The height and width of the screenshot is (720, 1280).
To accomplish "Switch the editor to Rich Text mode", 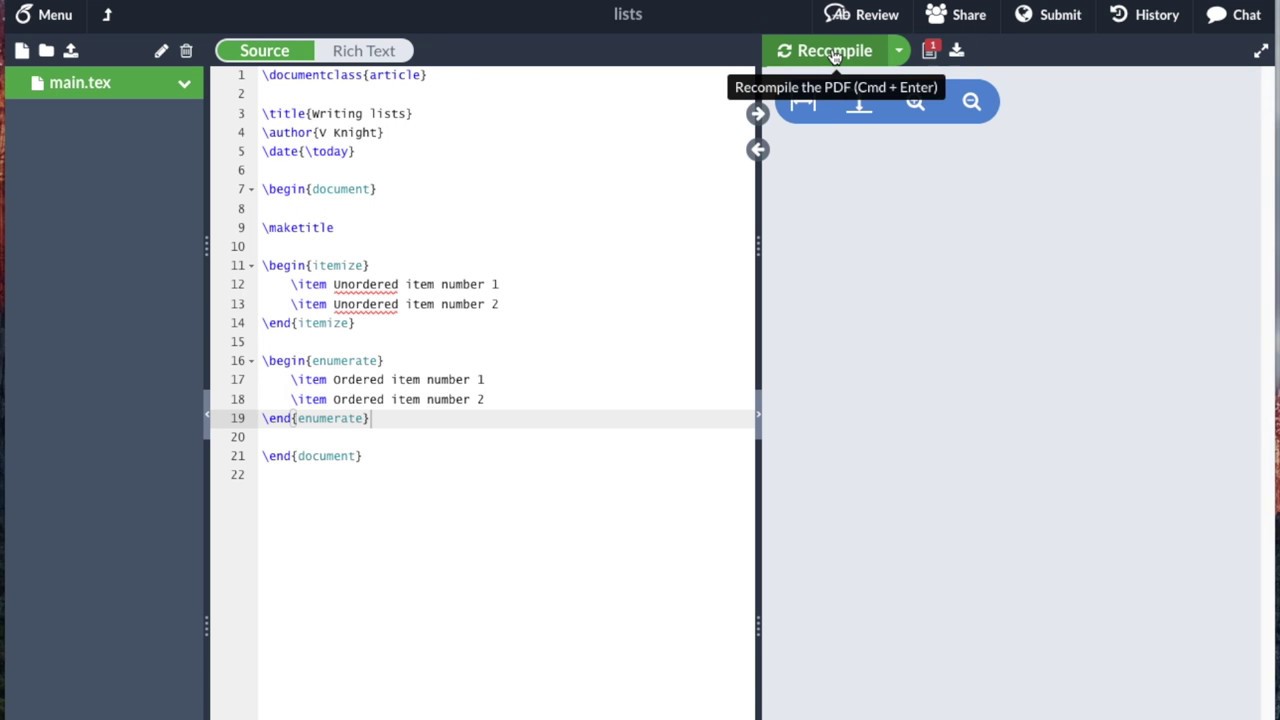I will [x=363, y=51].
